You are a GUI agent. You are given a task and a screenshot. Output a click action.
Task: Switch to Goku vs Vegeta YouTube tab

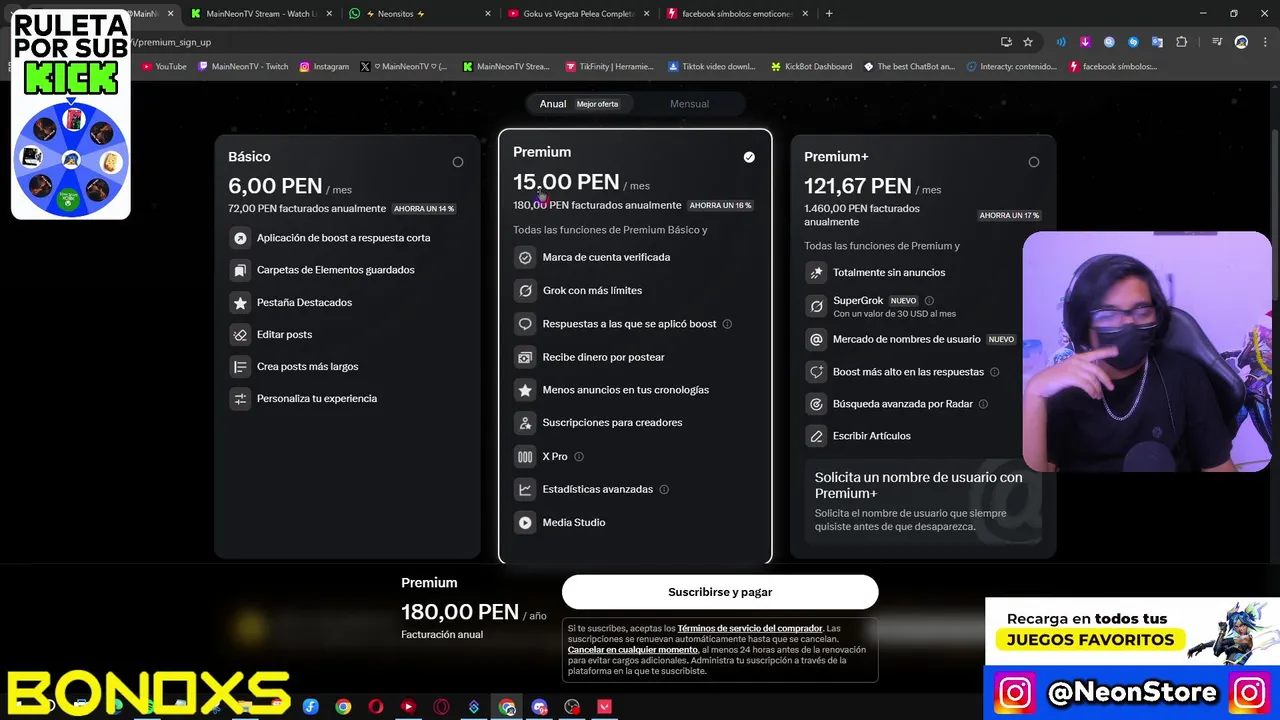[579, 14]
